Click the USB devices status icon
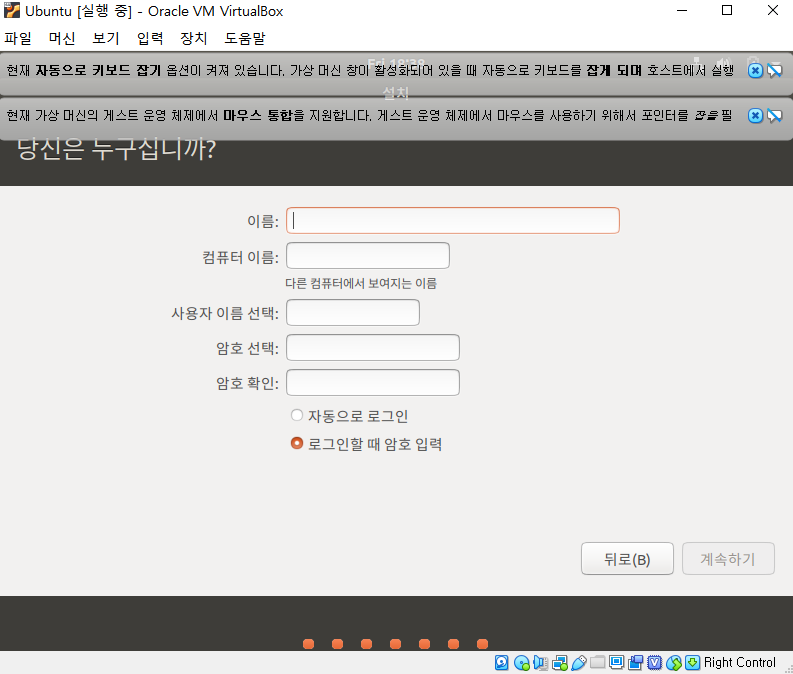The image size is (793, 674). click(x=579, y=662)
